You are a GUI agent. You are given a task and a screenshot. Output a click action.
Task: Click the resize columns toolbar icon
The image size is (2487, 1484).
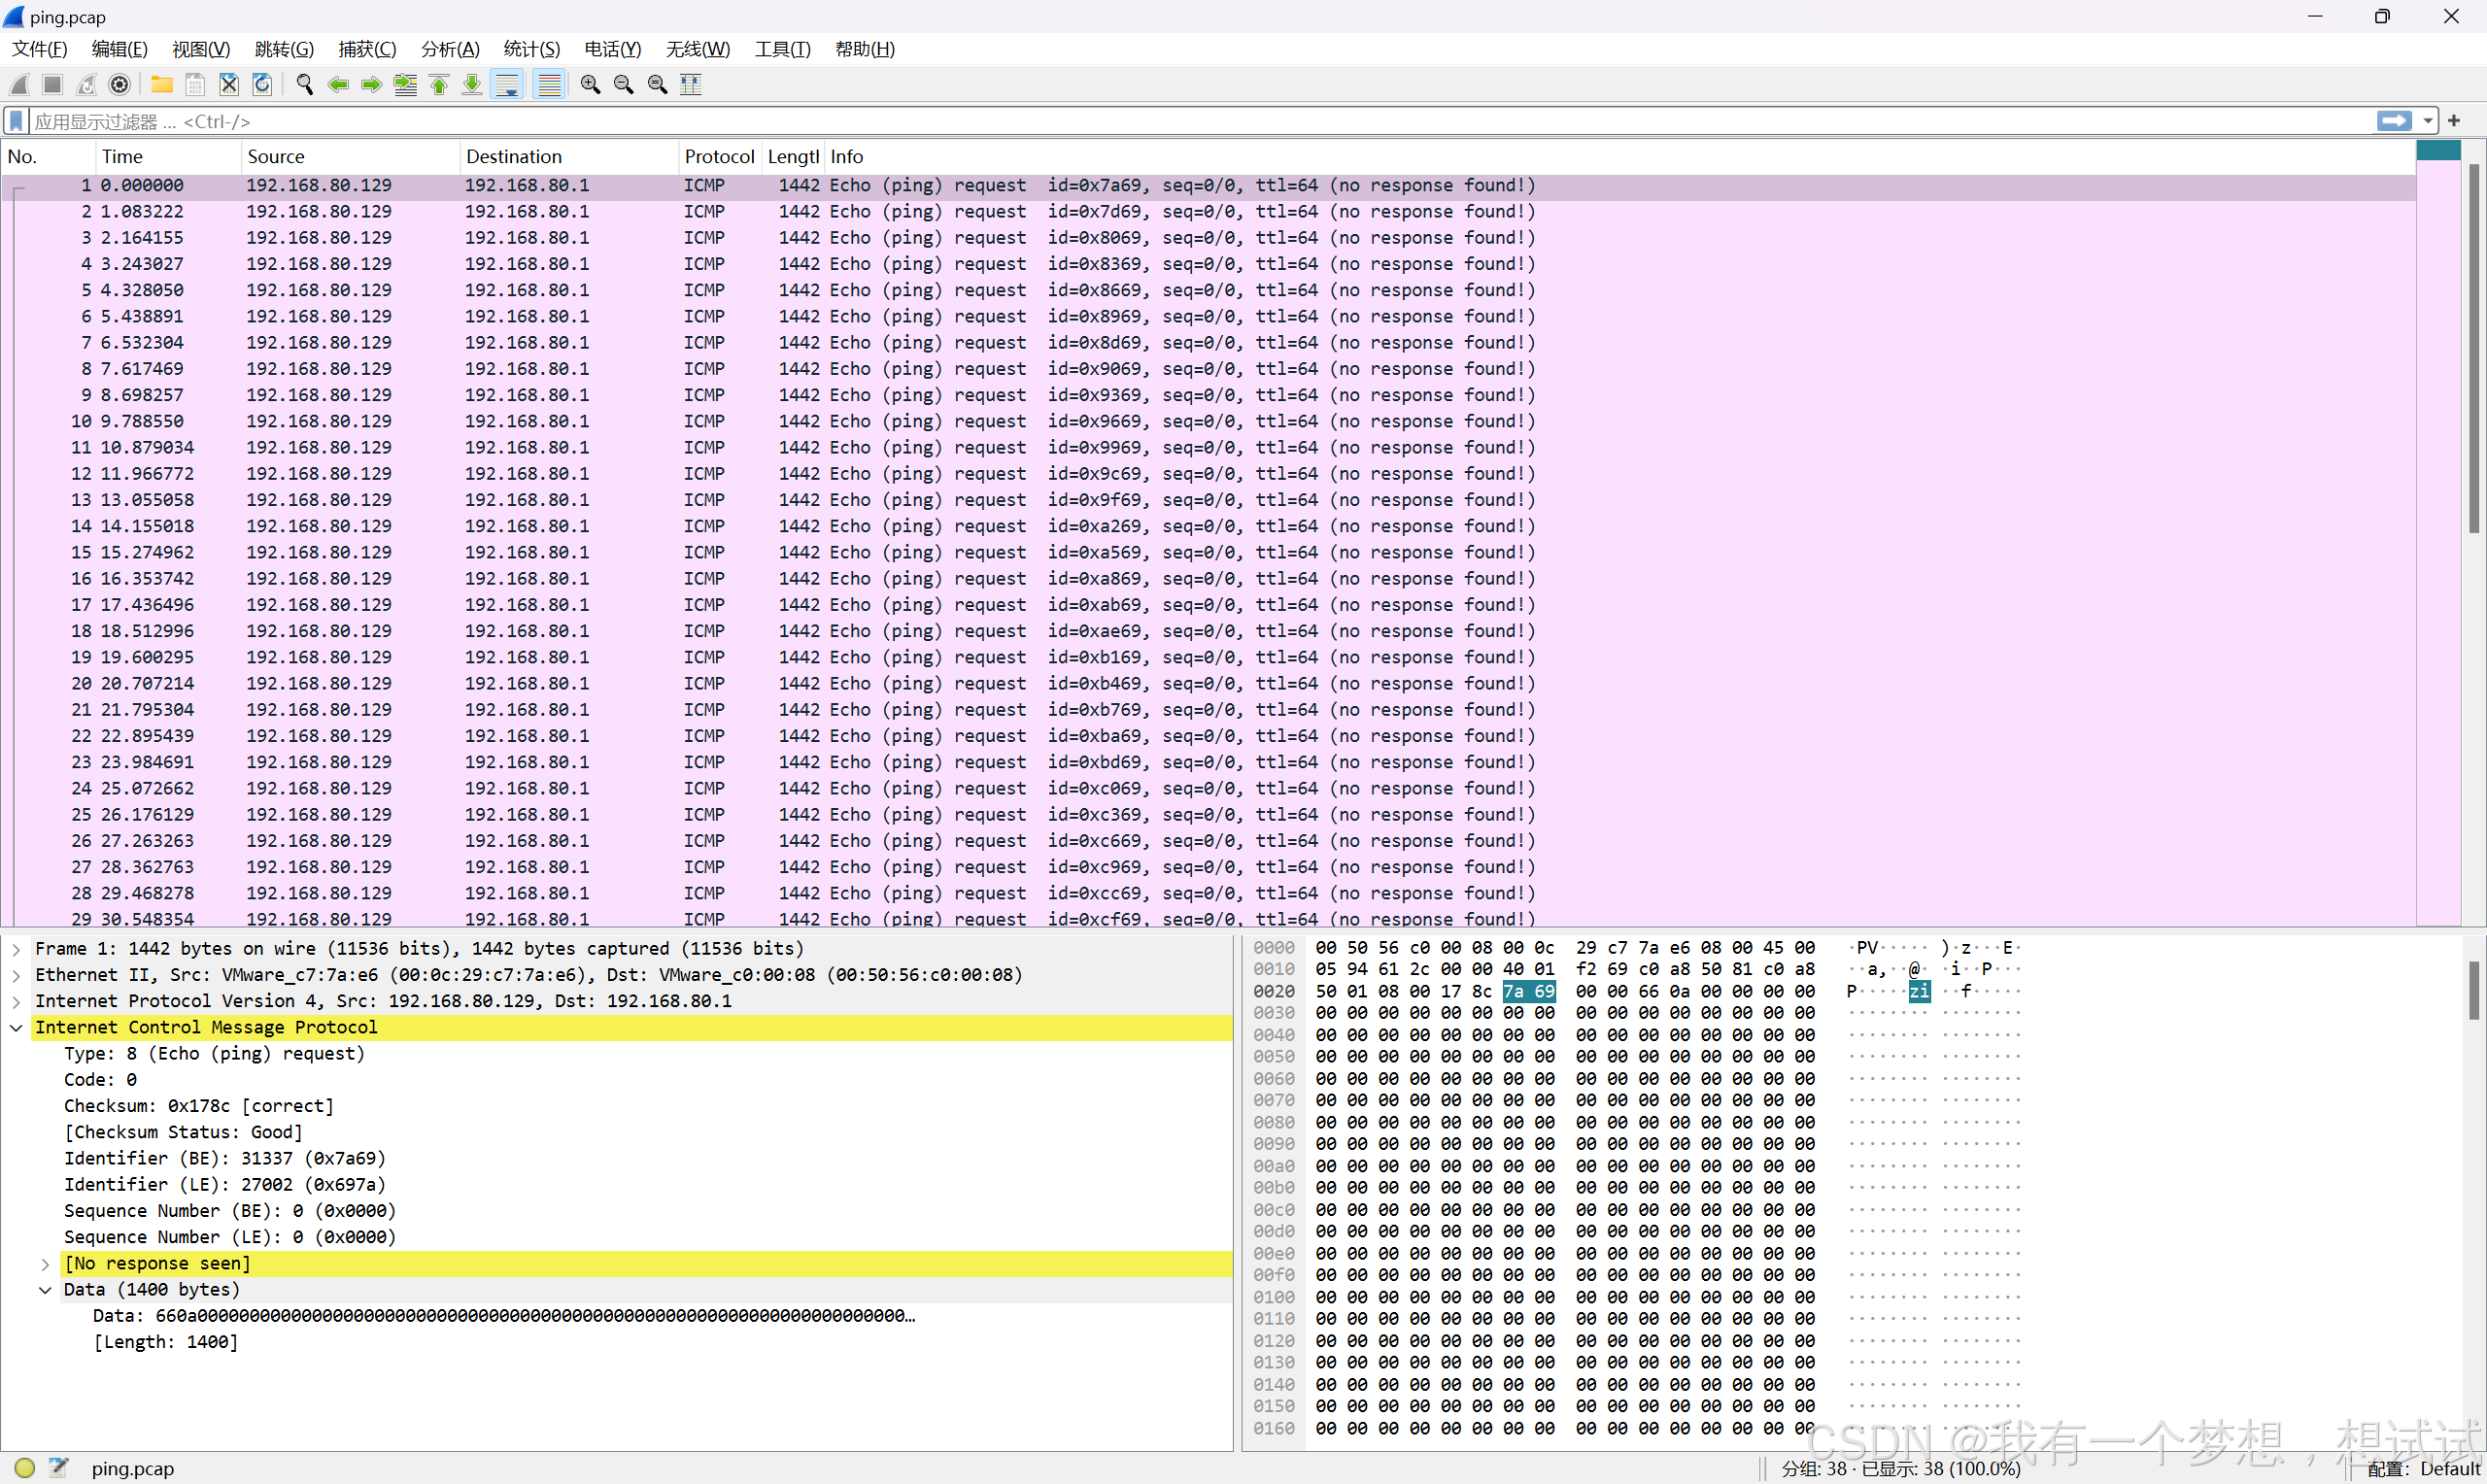pyautogui.click(x=691, y=85)
